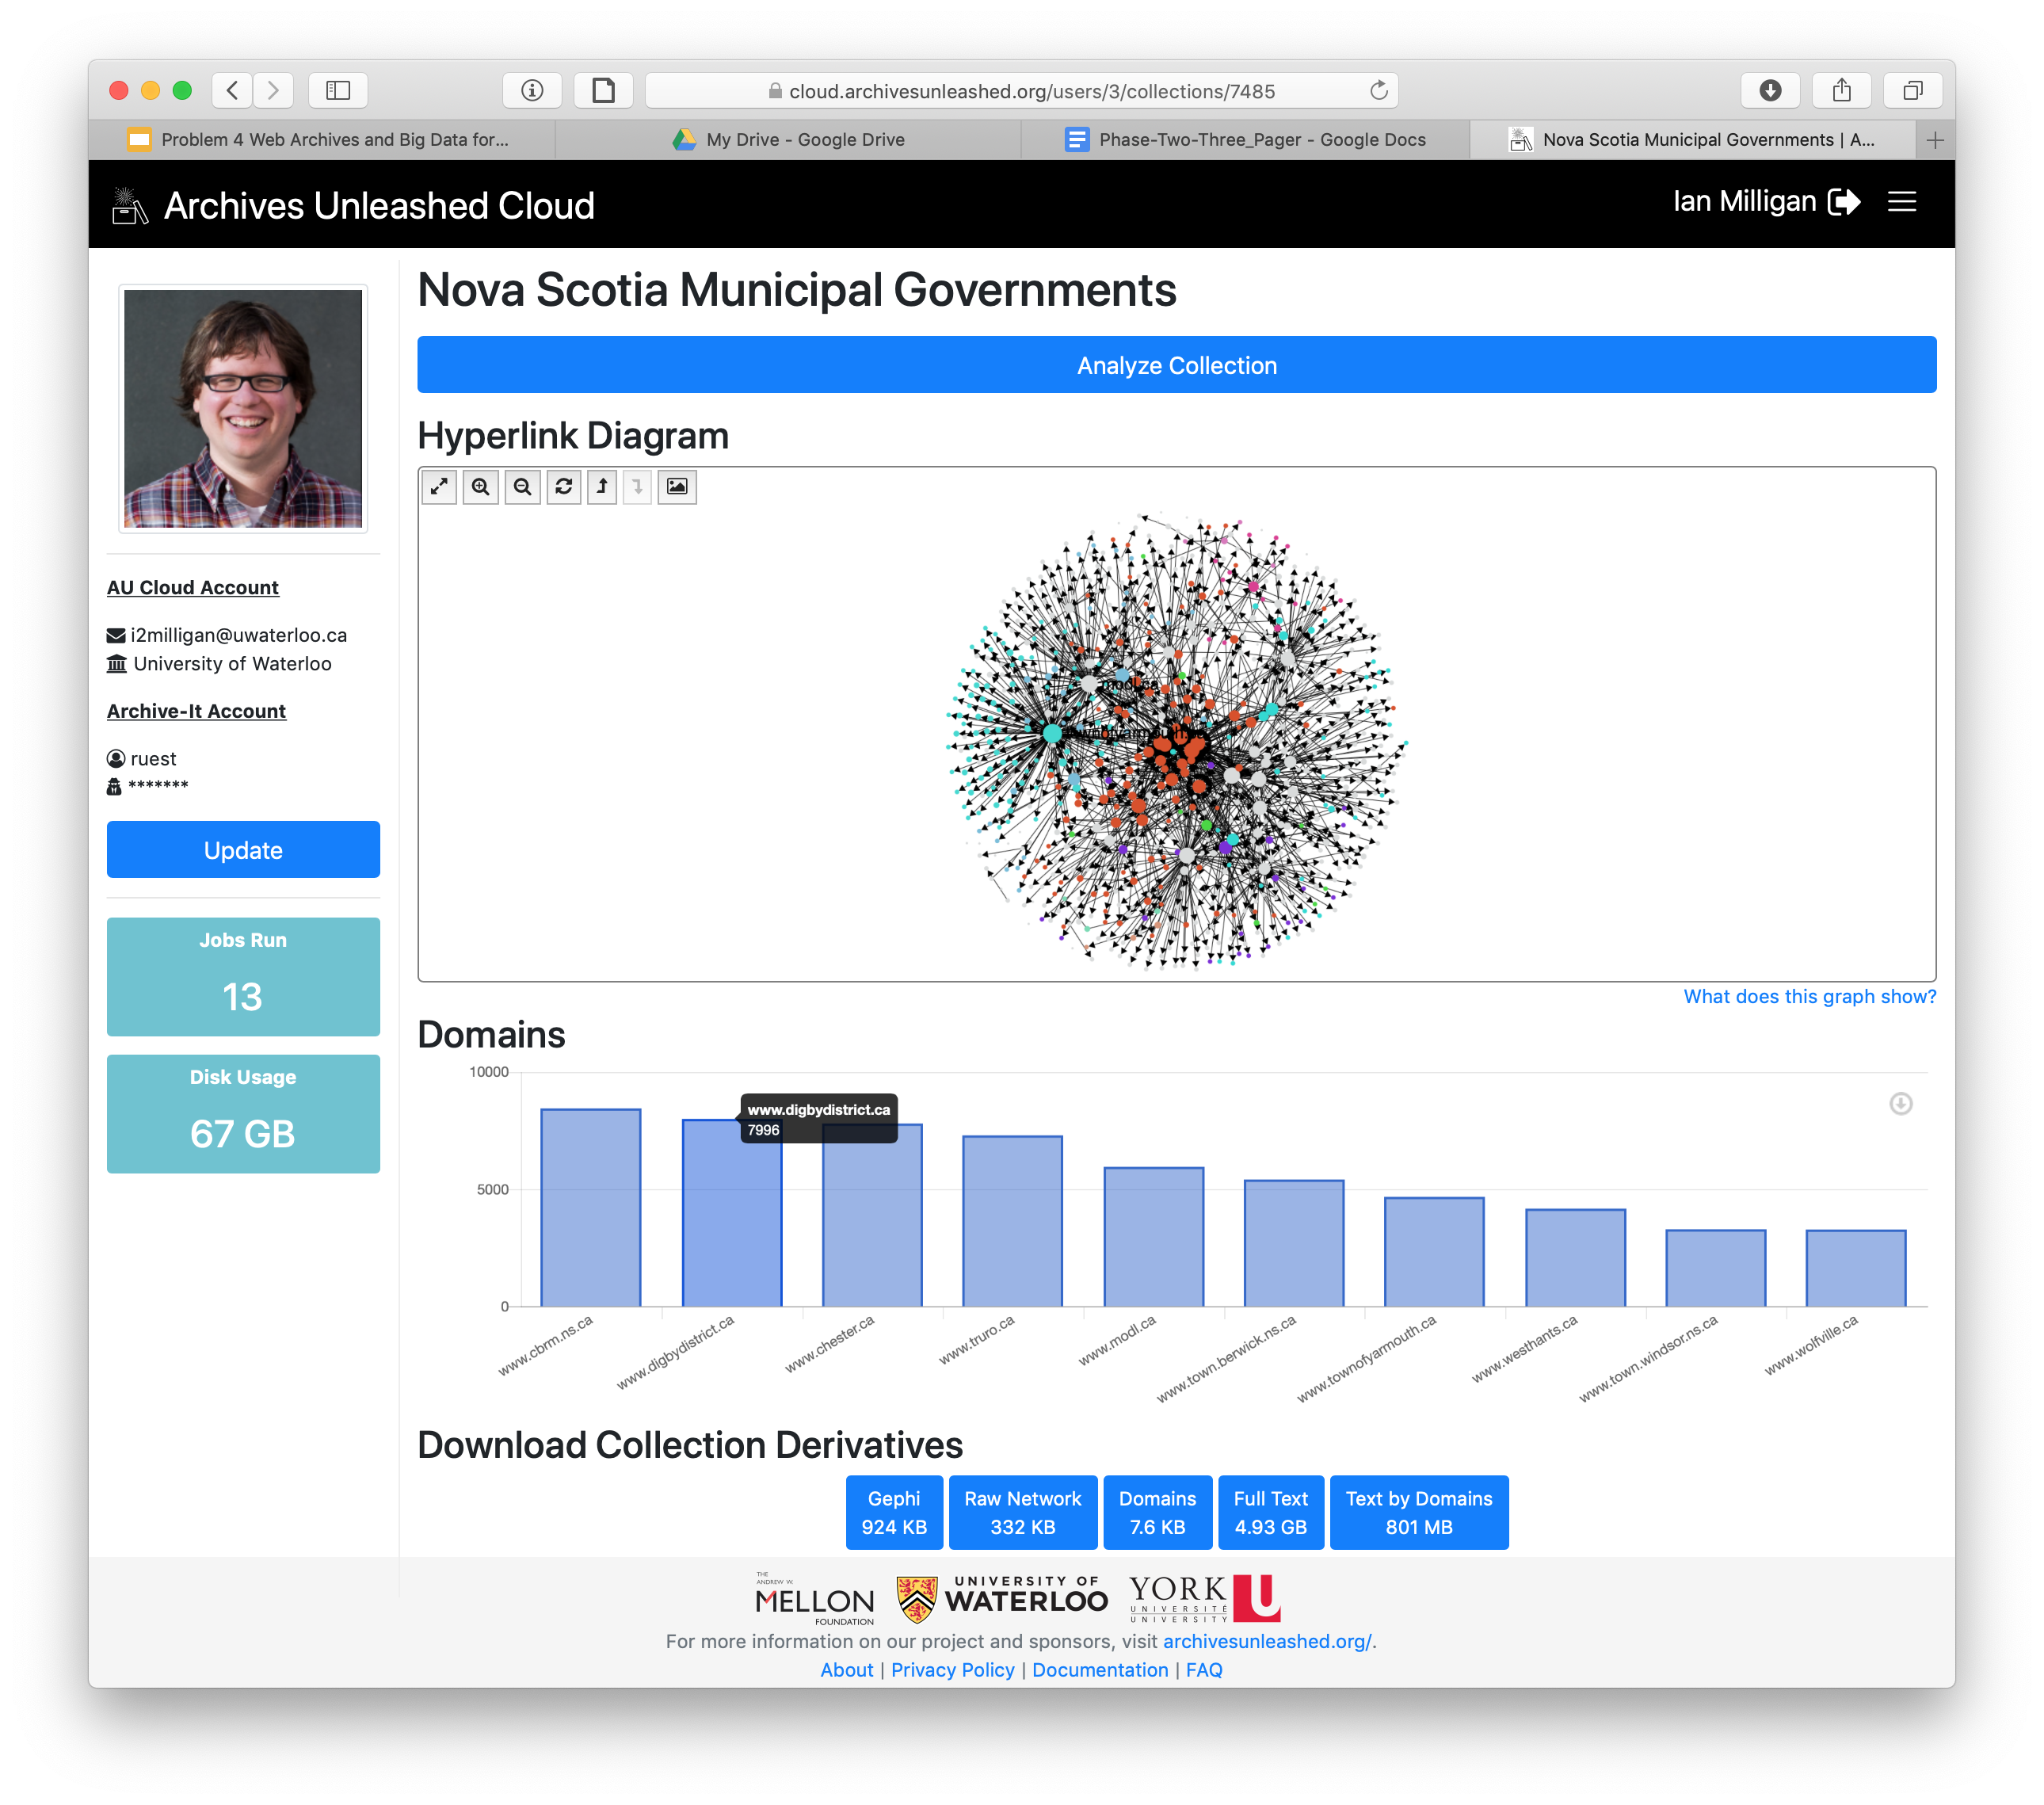Click the University of Waterloo institution text
2044x1805 pixels.
pos(232,664)
